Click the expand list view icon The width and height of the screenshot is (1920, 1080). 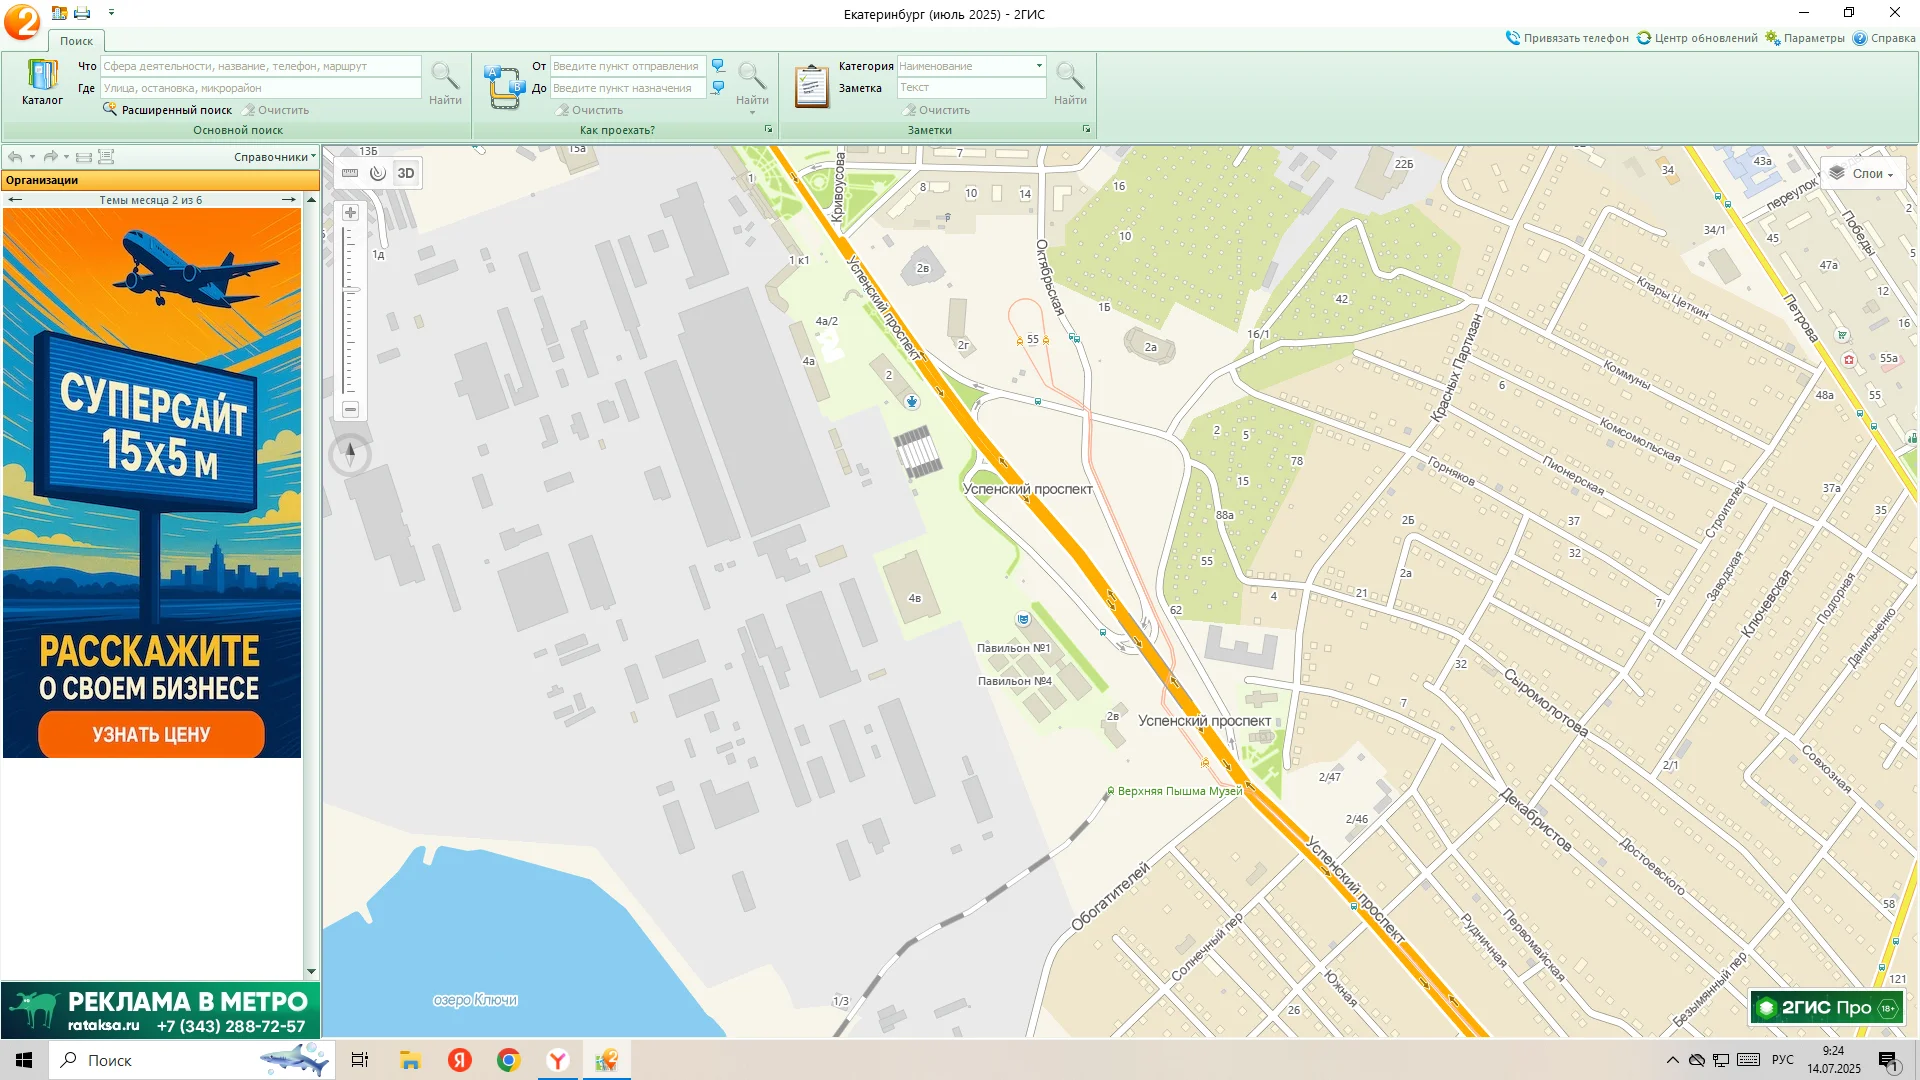[x=106, y=157]
